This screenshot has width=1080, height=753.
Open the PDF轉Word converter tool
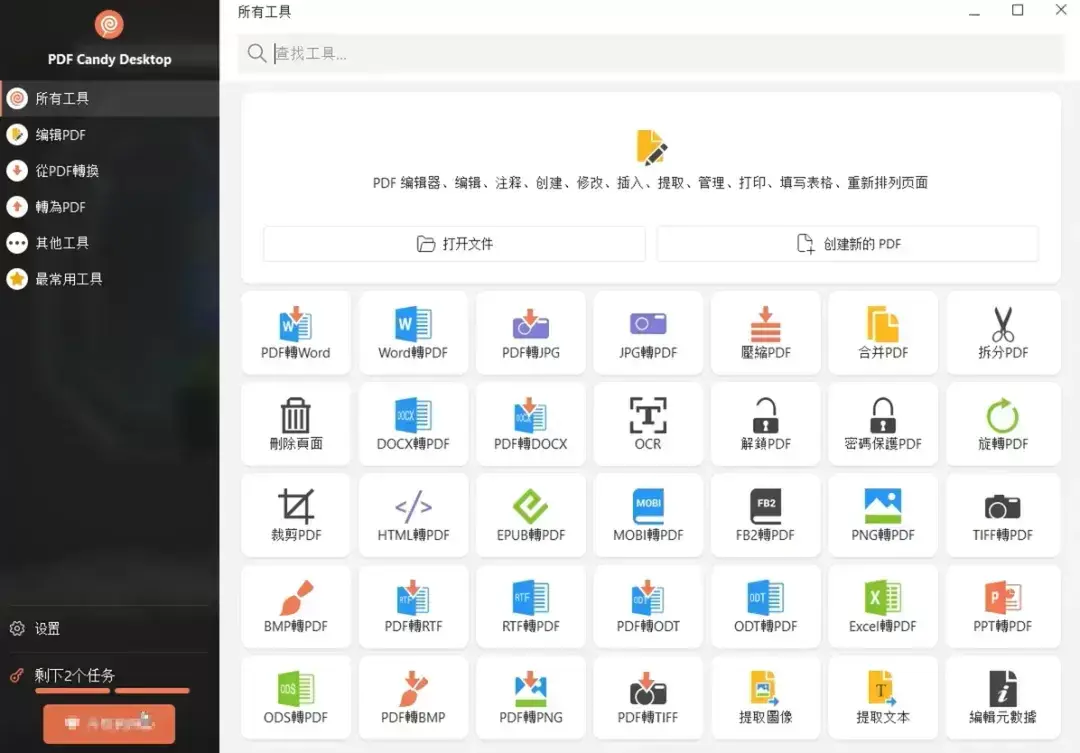tap(296, 333)
